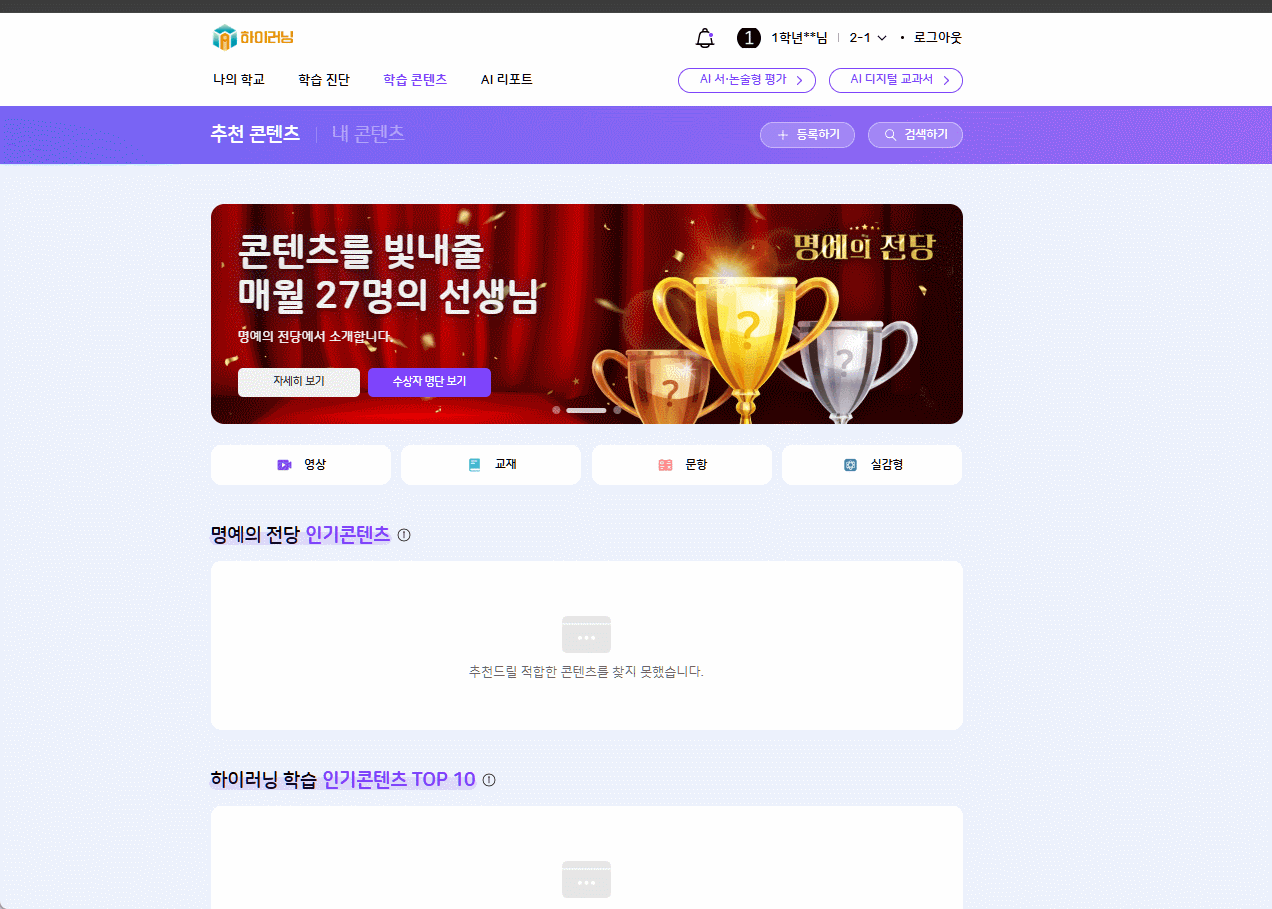
Task: Click the black number 1 grade badge
Action: pyautogui.click(x=748, y=38)
